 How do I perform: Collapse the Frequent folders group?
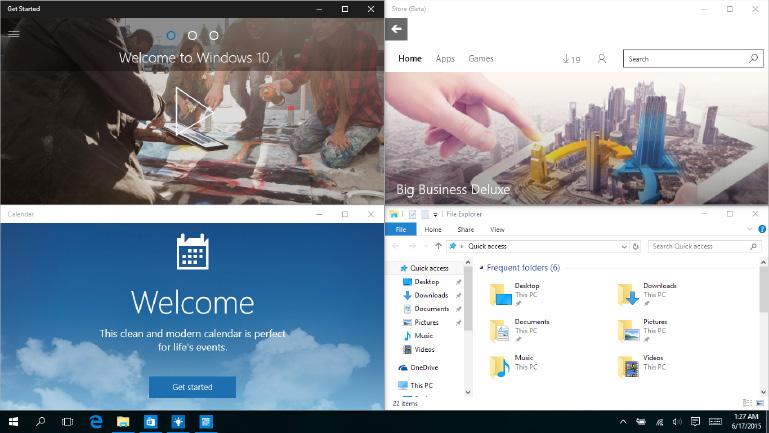[481, 268]
